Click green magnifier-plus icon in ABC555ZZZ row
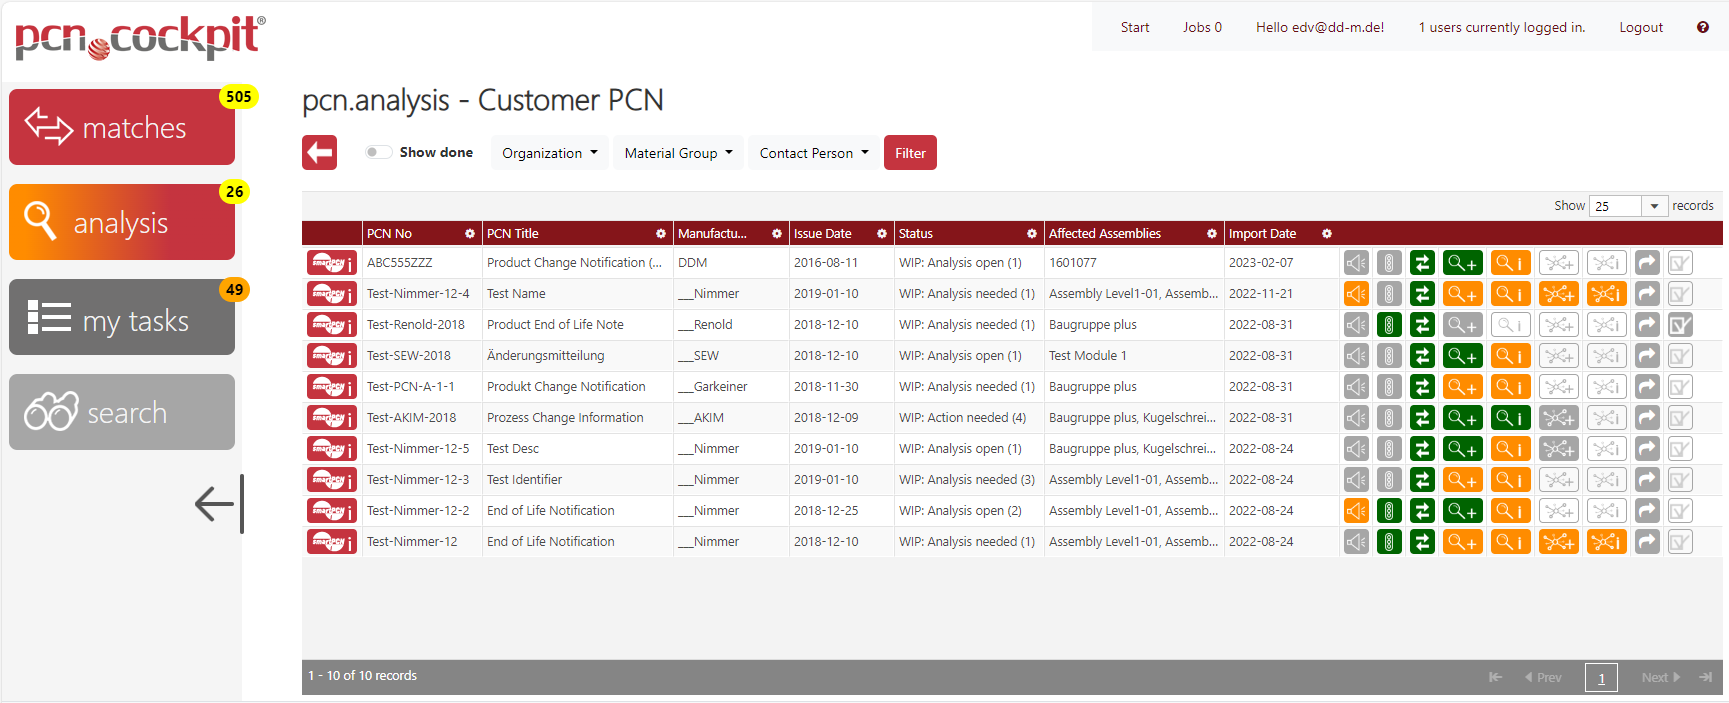This screenshot has height=703, width=1729. (1462, 263)
